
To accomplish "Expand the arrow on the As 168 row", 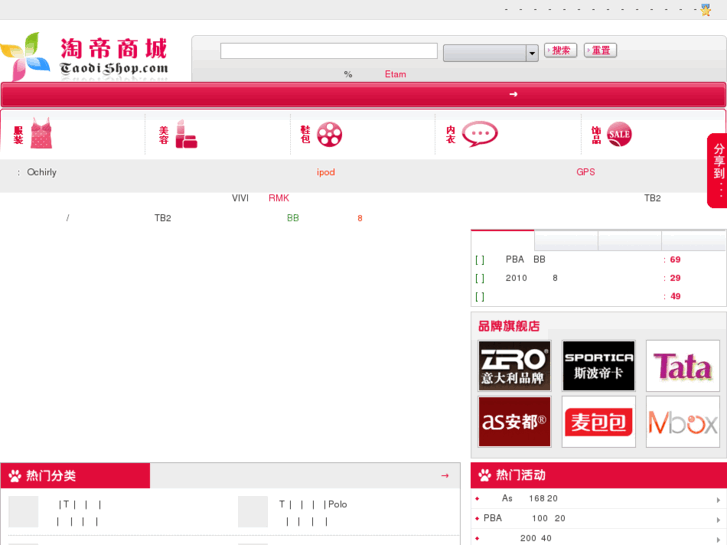I will click(x=718, y=500).
